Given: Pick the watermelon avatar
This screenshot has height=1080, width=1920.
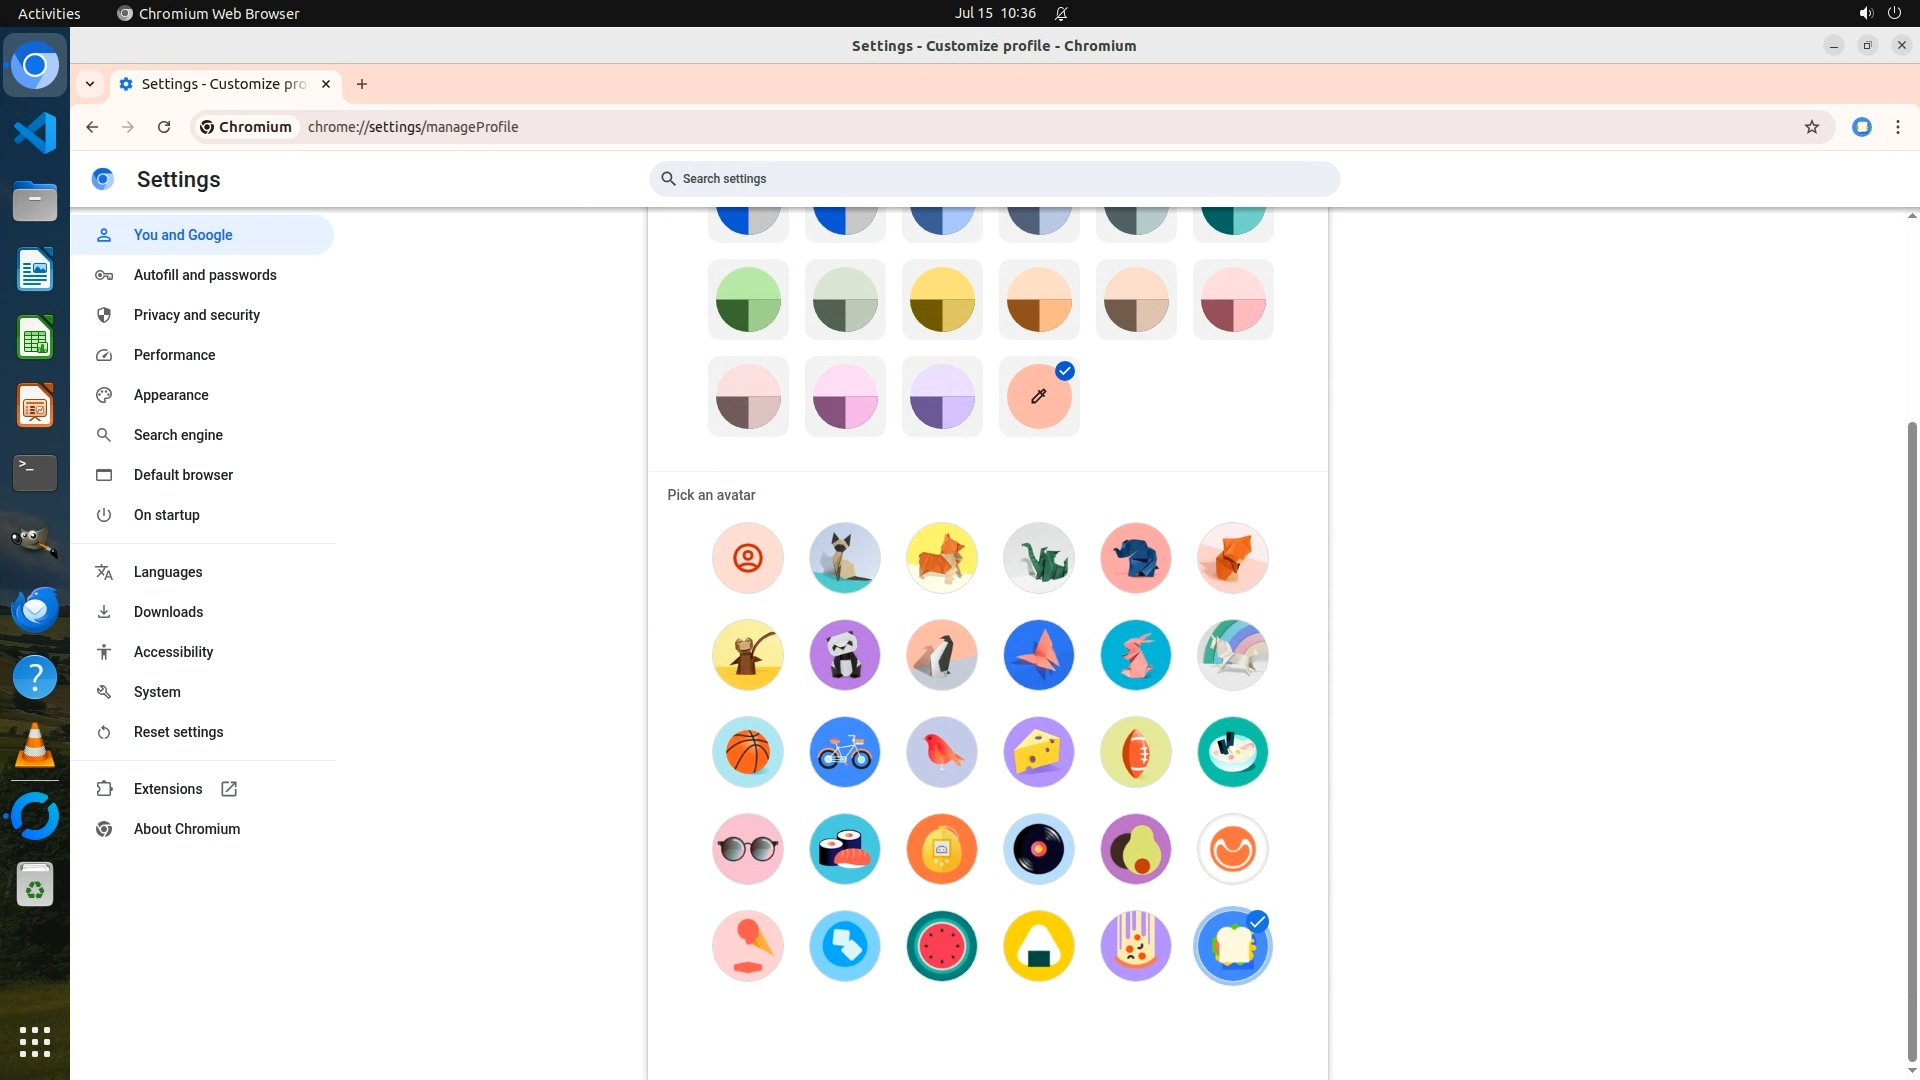Looking at the screenshot, I should point(941,946).
